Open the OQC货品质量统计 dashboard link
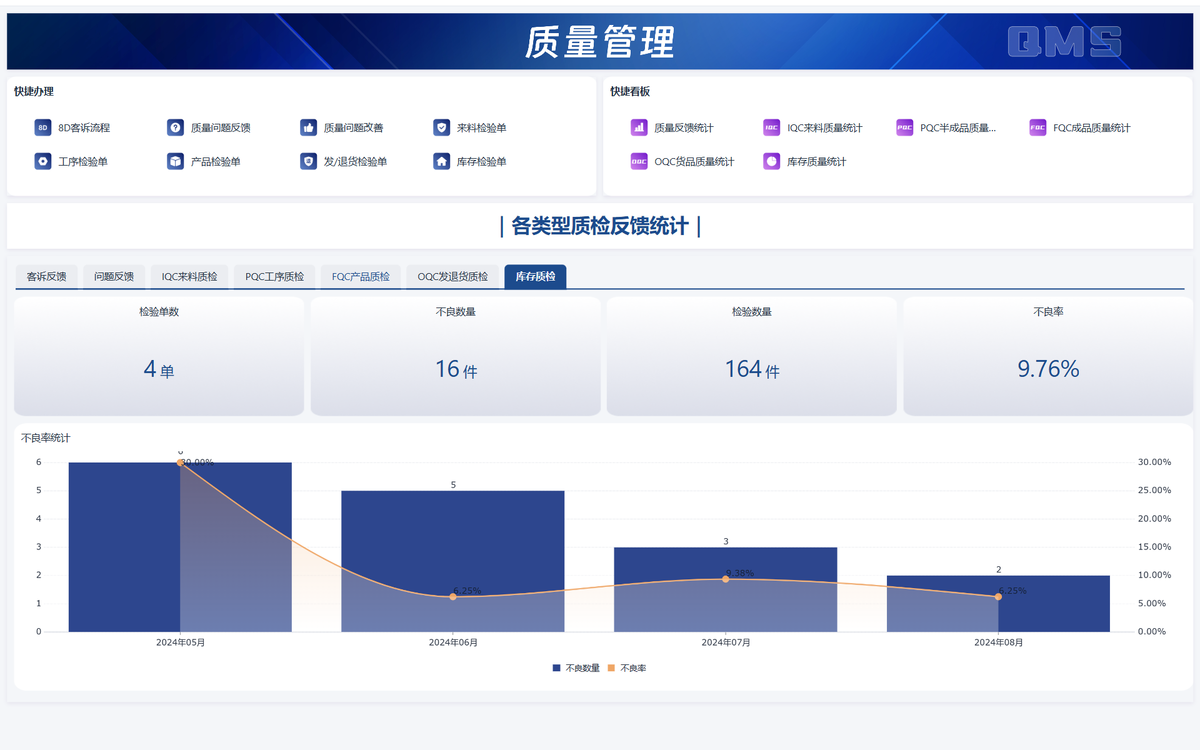The height and width of the screenshot is (750, 1200). (x=694, y=161)
